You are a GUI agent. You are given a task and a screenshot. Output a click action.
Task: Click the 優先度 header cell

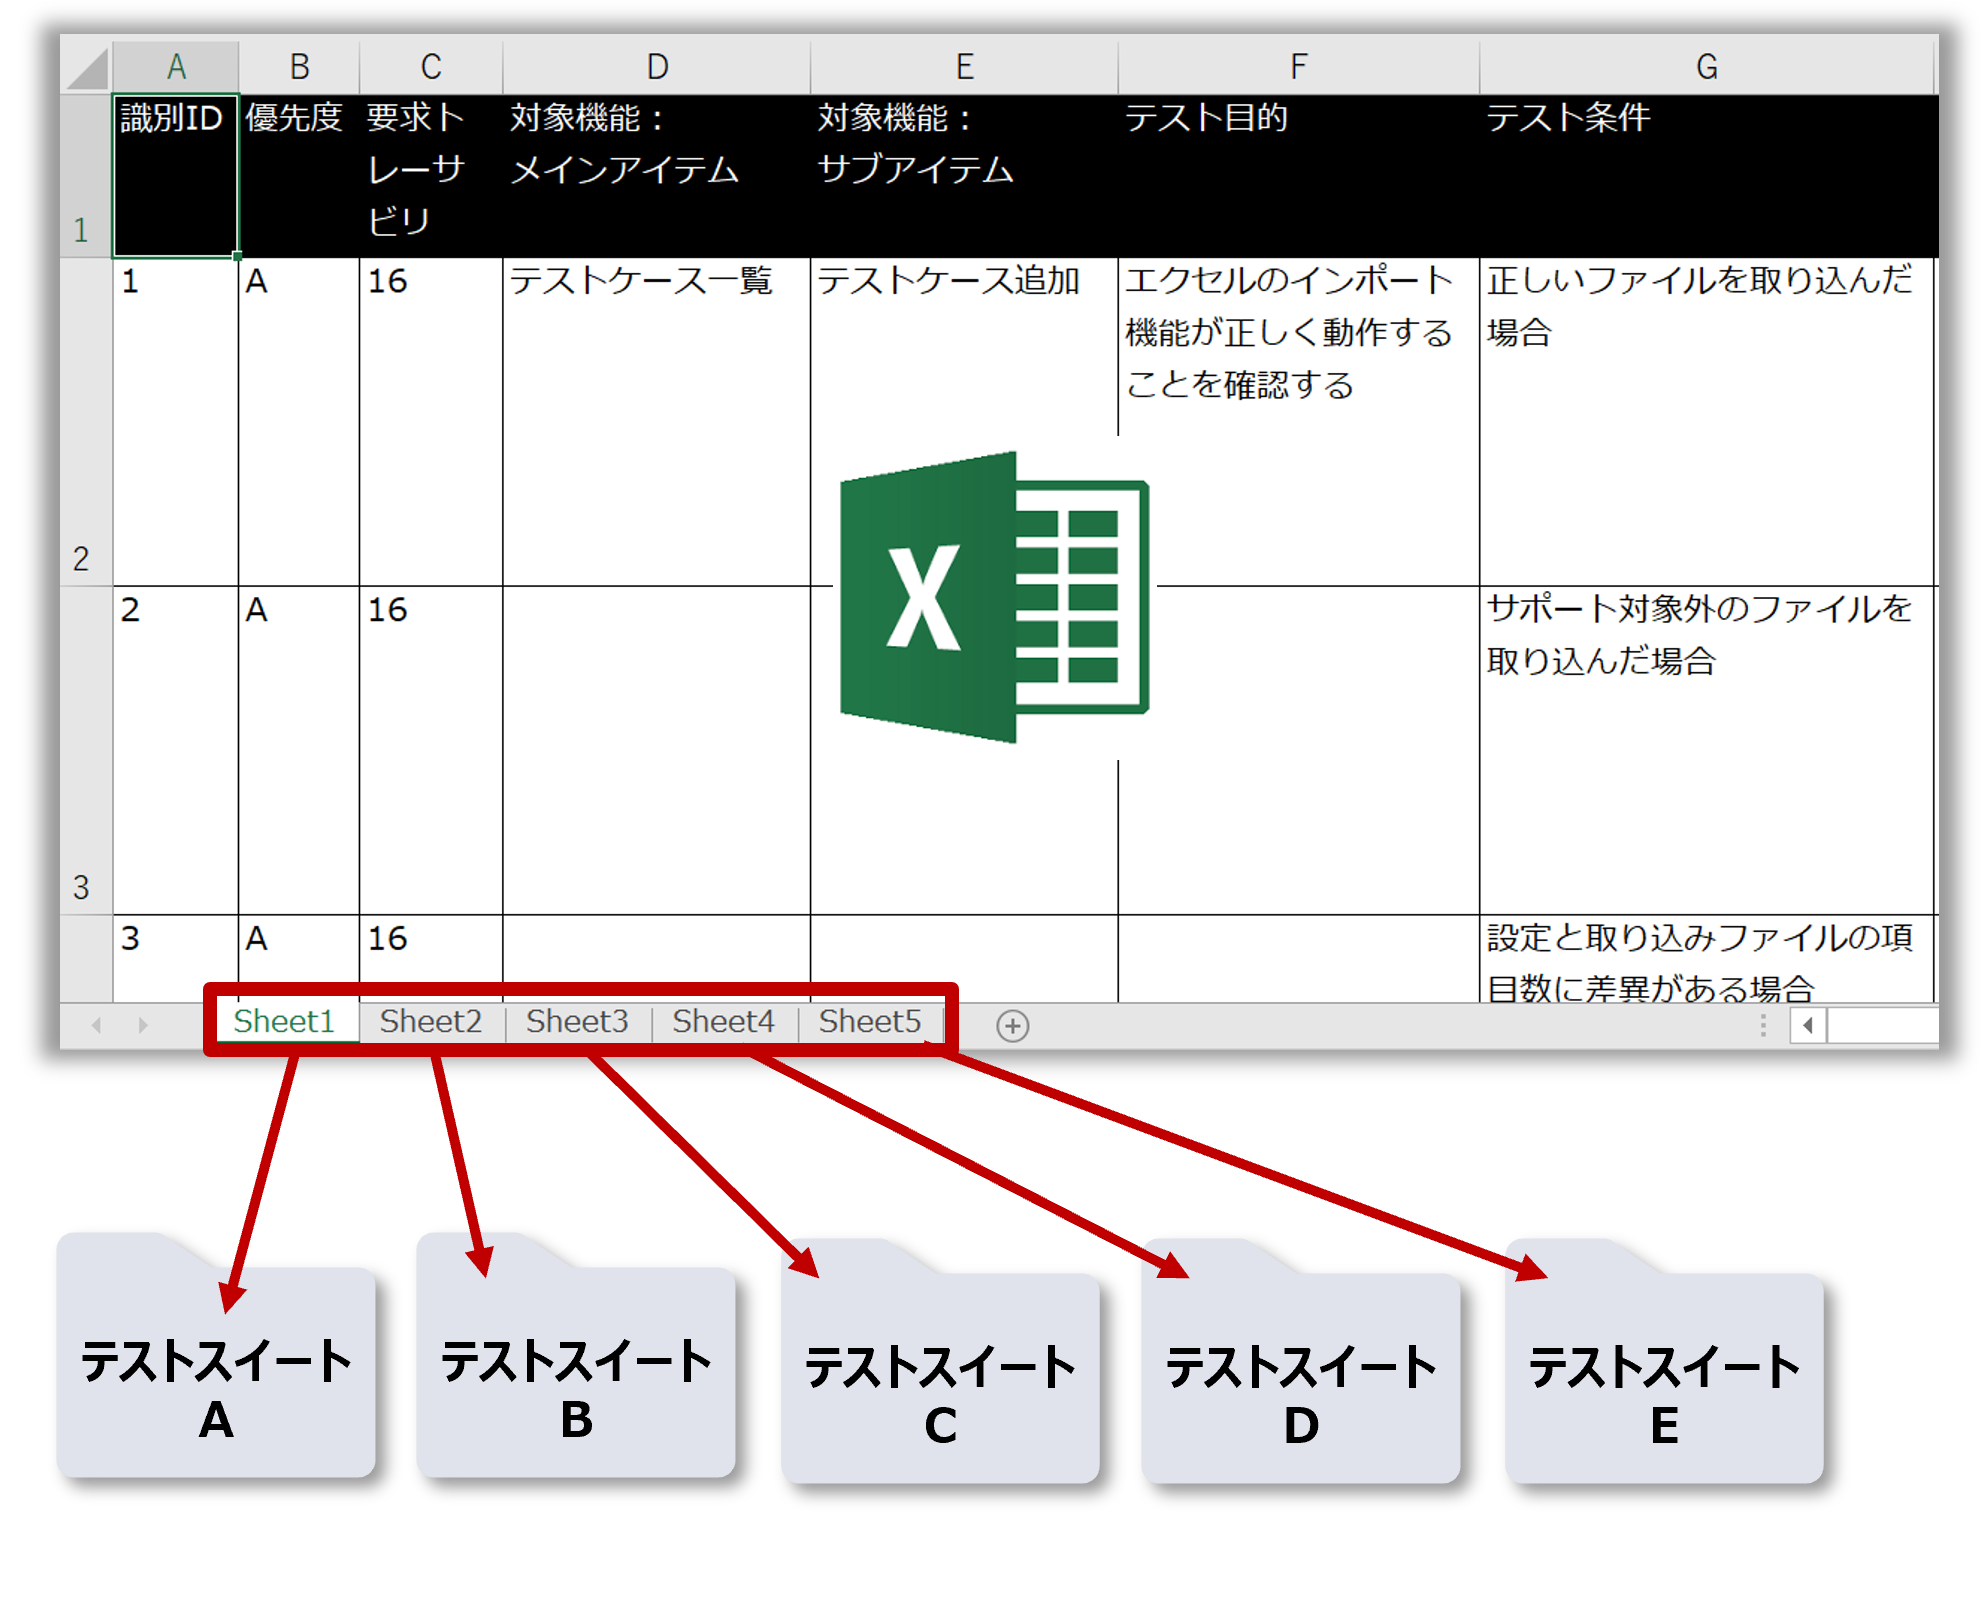coord(299,176)
